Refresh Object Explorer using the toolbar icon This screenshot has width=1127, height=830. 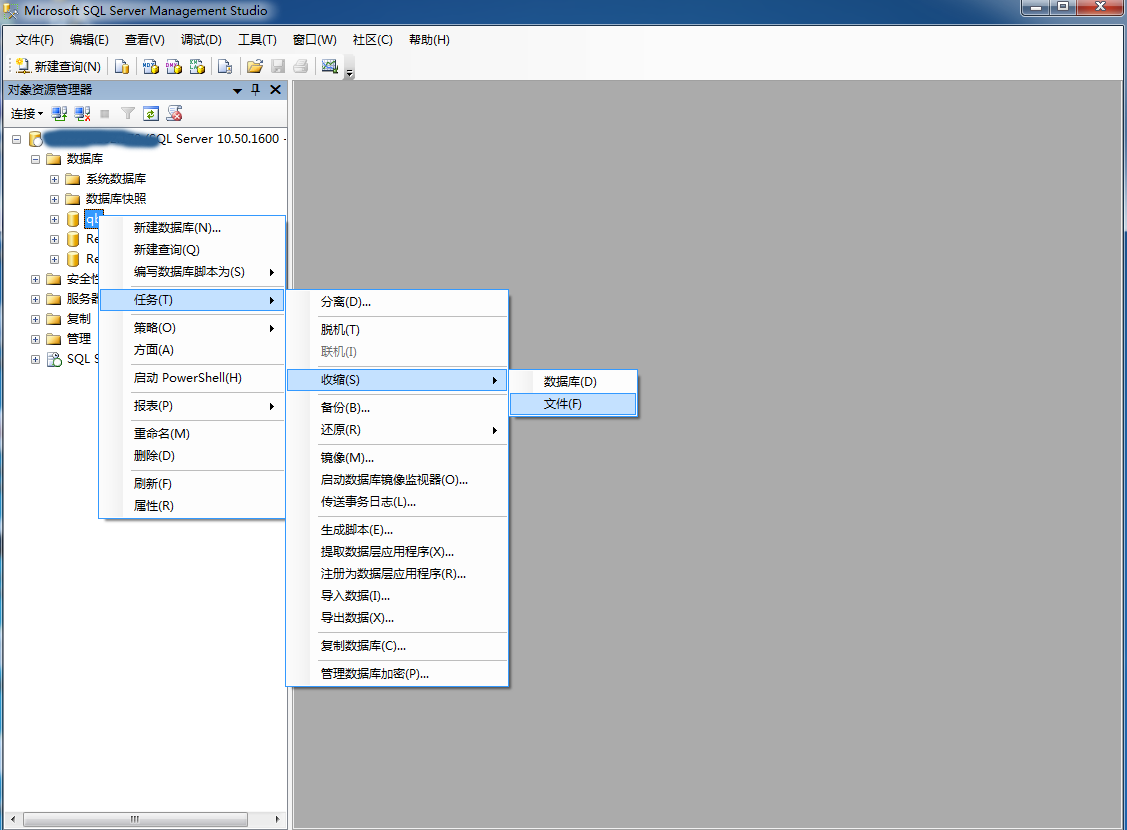(151, 114)
